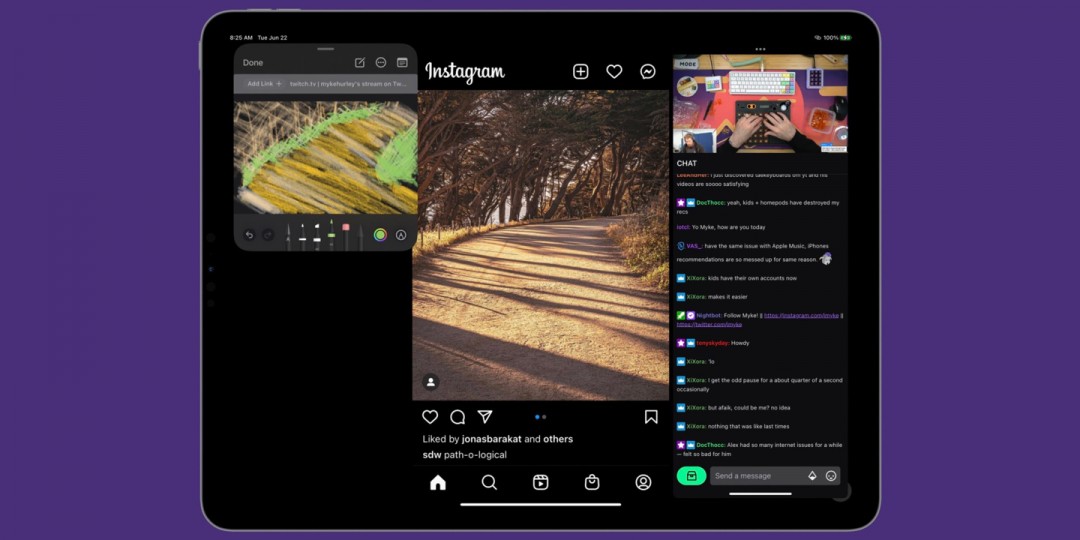Bookmark the post to saved collection
The width and height of the screenshot is (1080, 540).
[651, 417]
